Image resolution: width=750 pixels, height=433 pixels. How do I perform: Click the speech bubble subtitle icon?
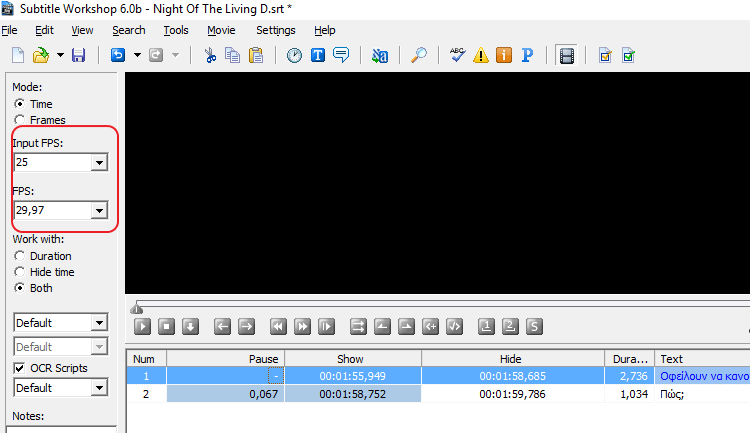(341, 56)
